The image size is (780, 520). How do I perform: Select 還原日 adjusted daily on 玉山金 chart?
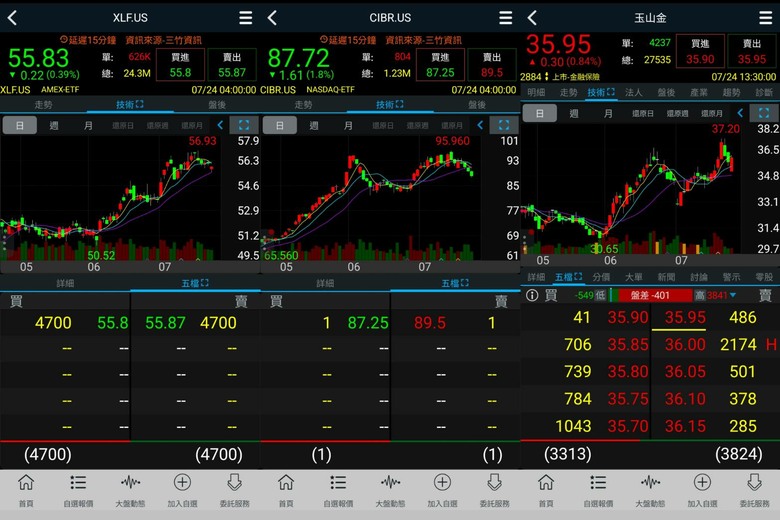click(x=643, y=113)
